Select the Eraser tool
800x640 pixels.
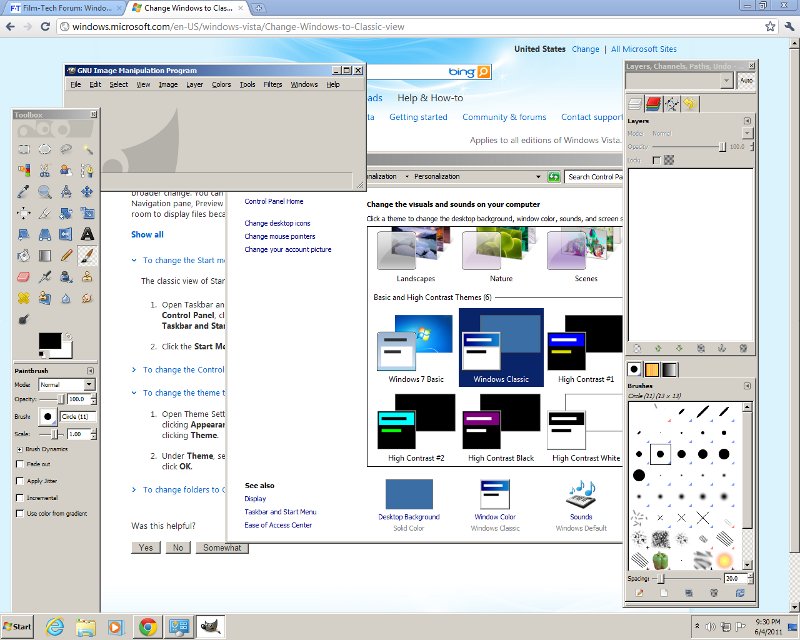[x=24, y=277]
